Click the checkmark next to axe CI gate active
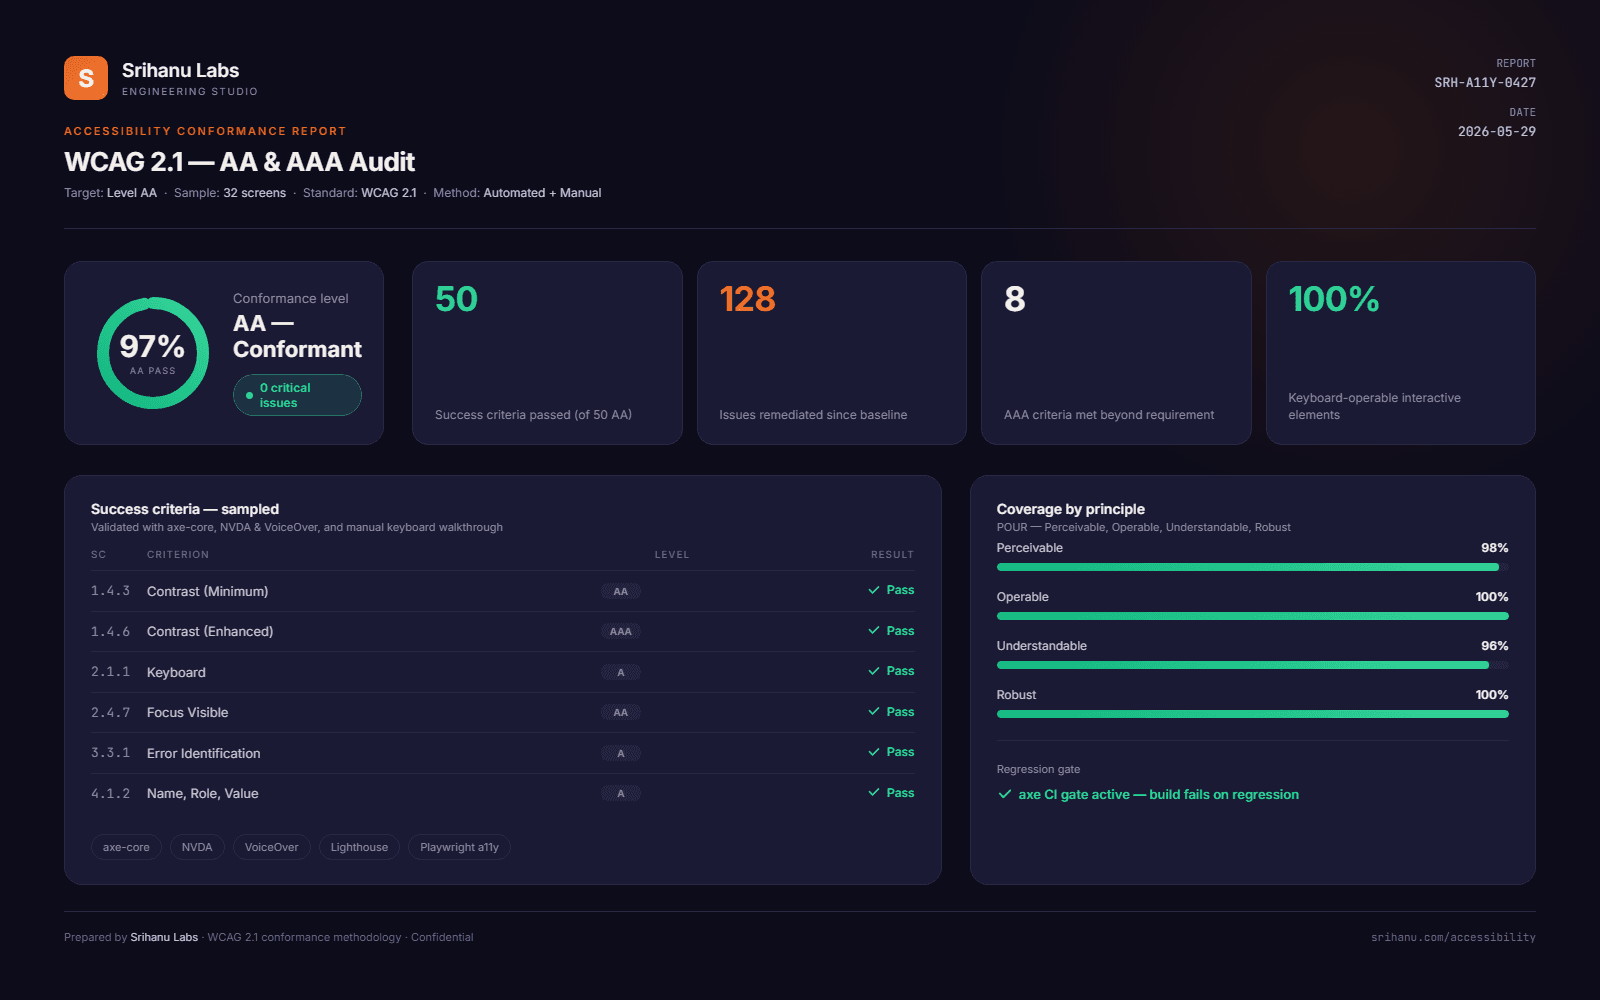Image resolution: width=1600 pixels, height=1000 pixels. [x=1005, y=795]
